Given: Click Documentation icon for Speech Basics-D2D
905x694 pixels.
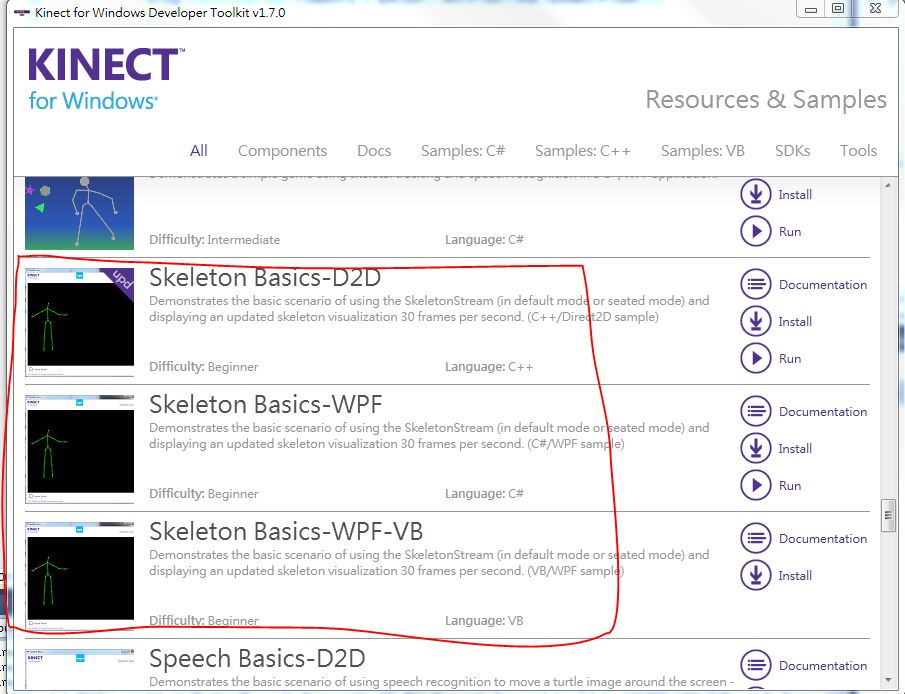Looking at the screenshot, I should point(756,665).
